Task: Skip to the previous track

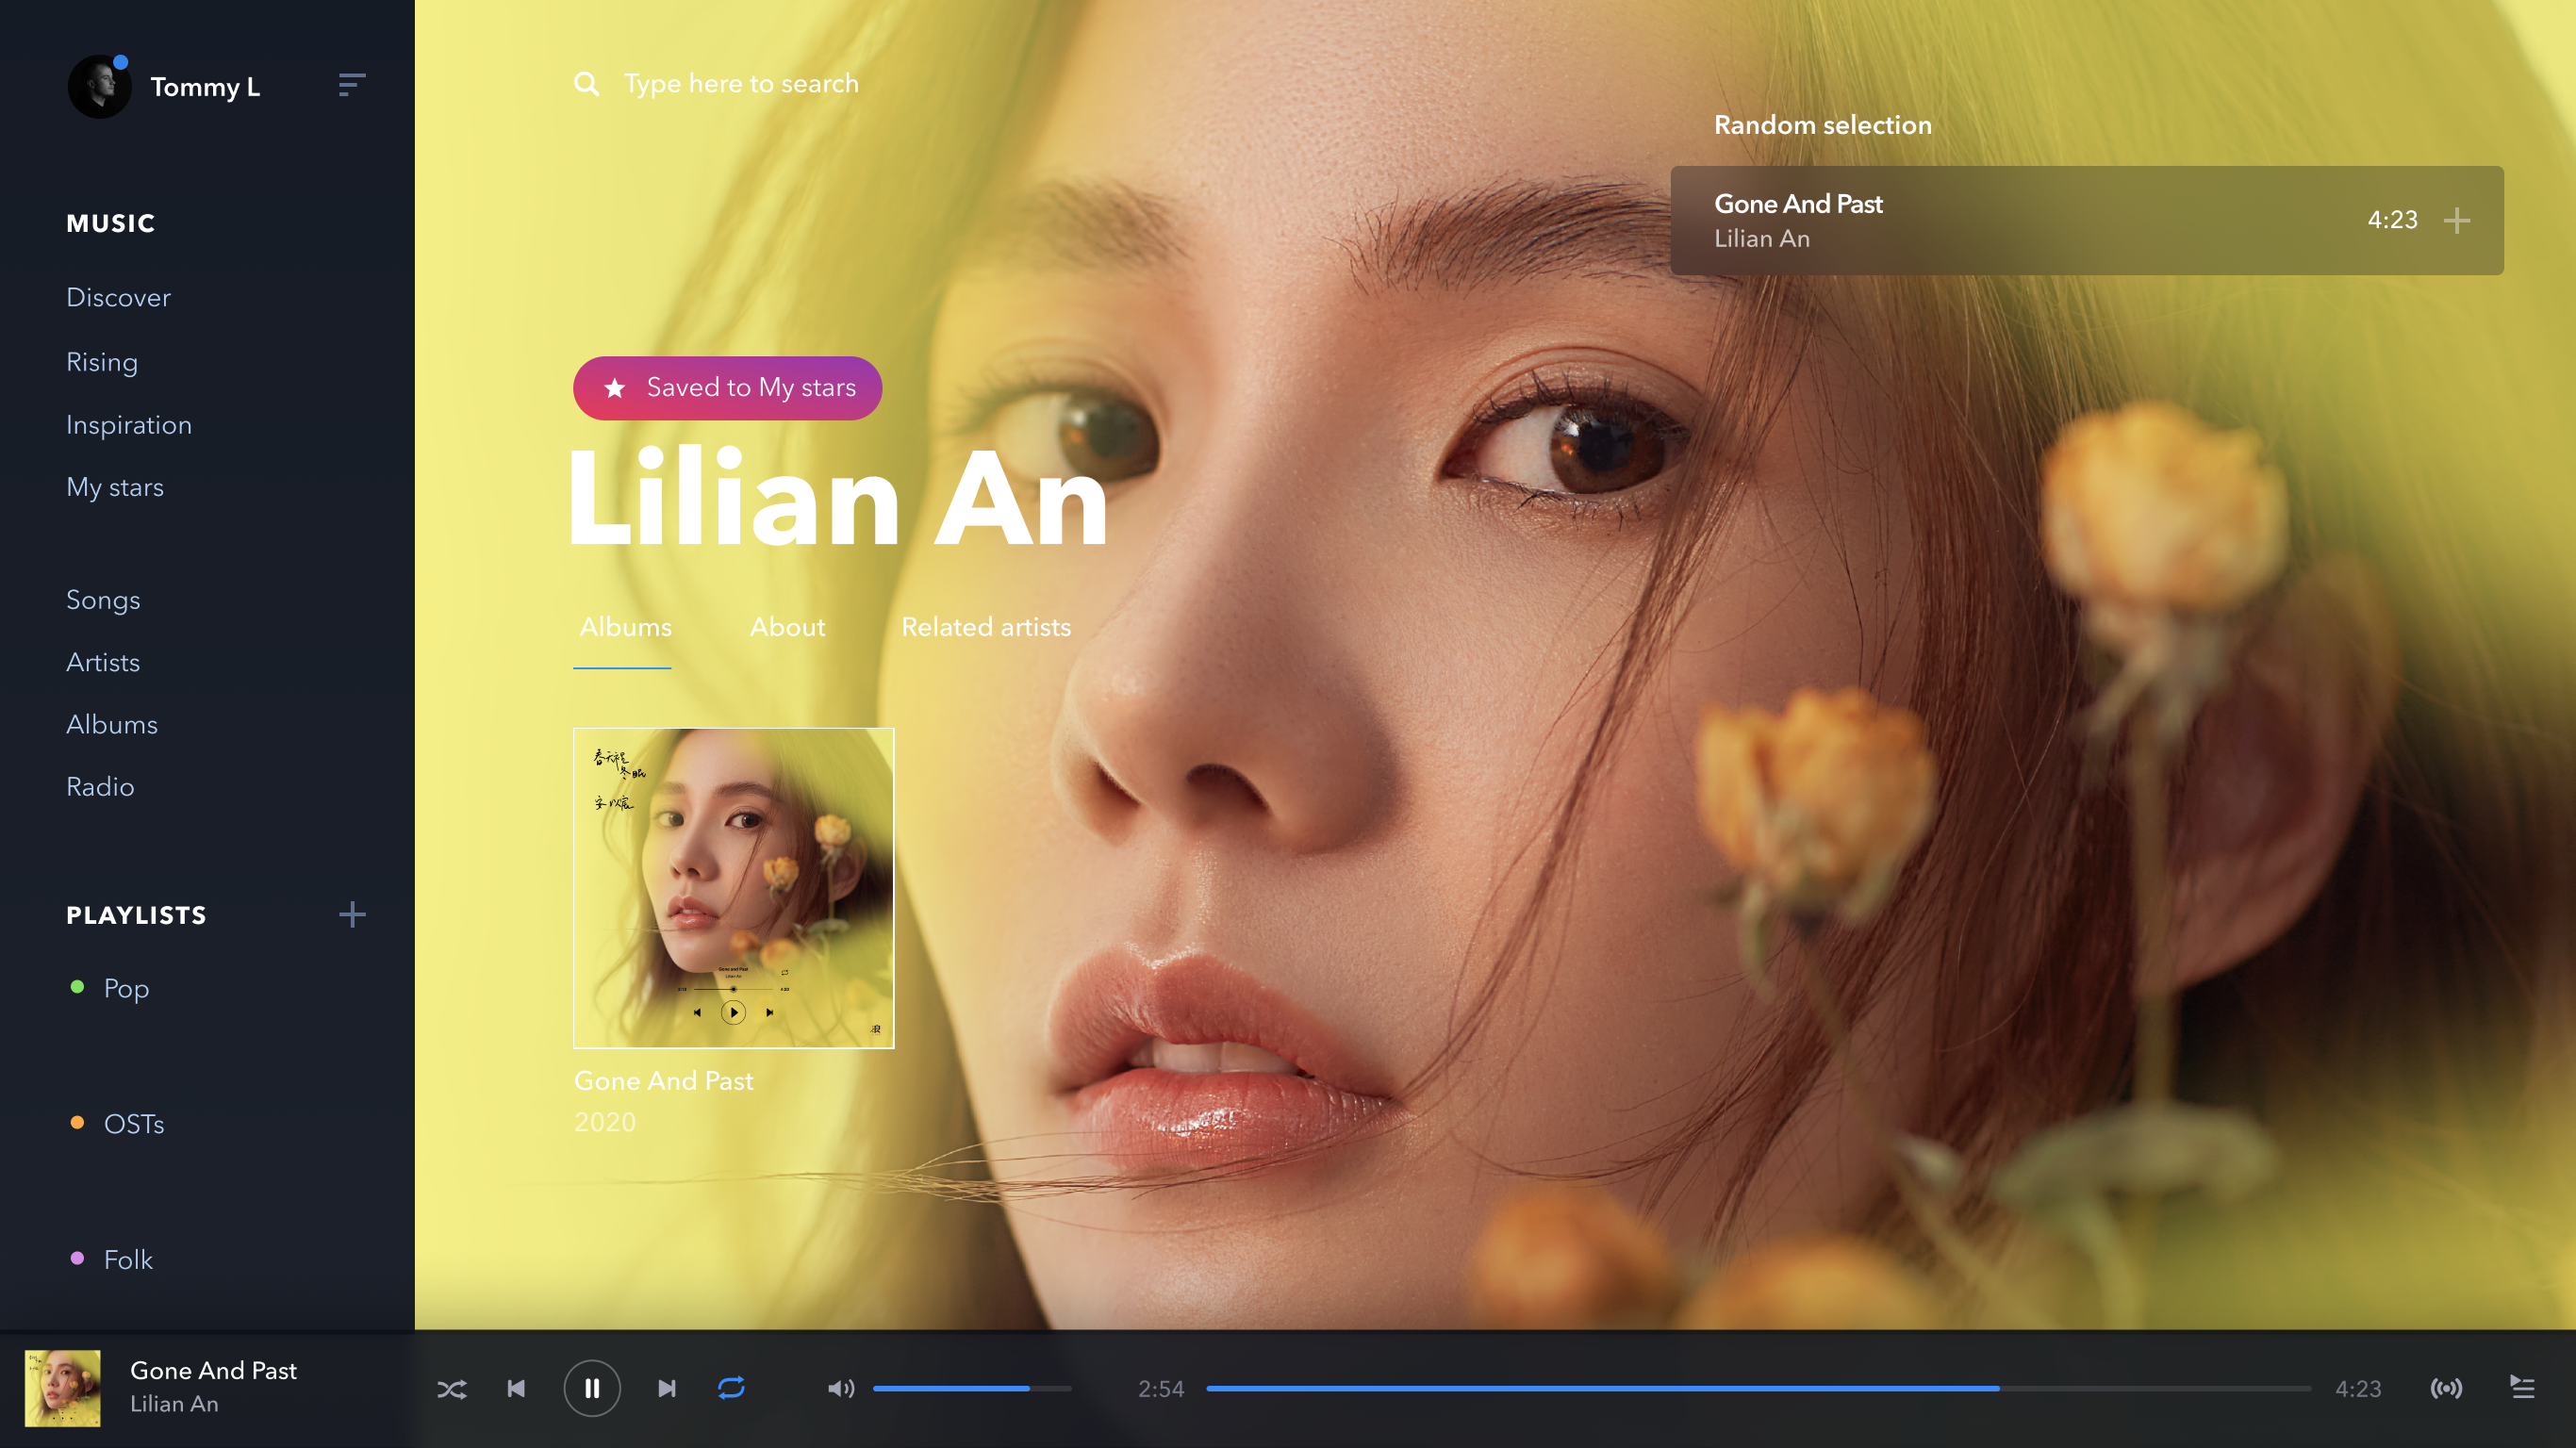Action: coord(516,1388)
